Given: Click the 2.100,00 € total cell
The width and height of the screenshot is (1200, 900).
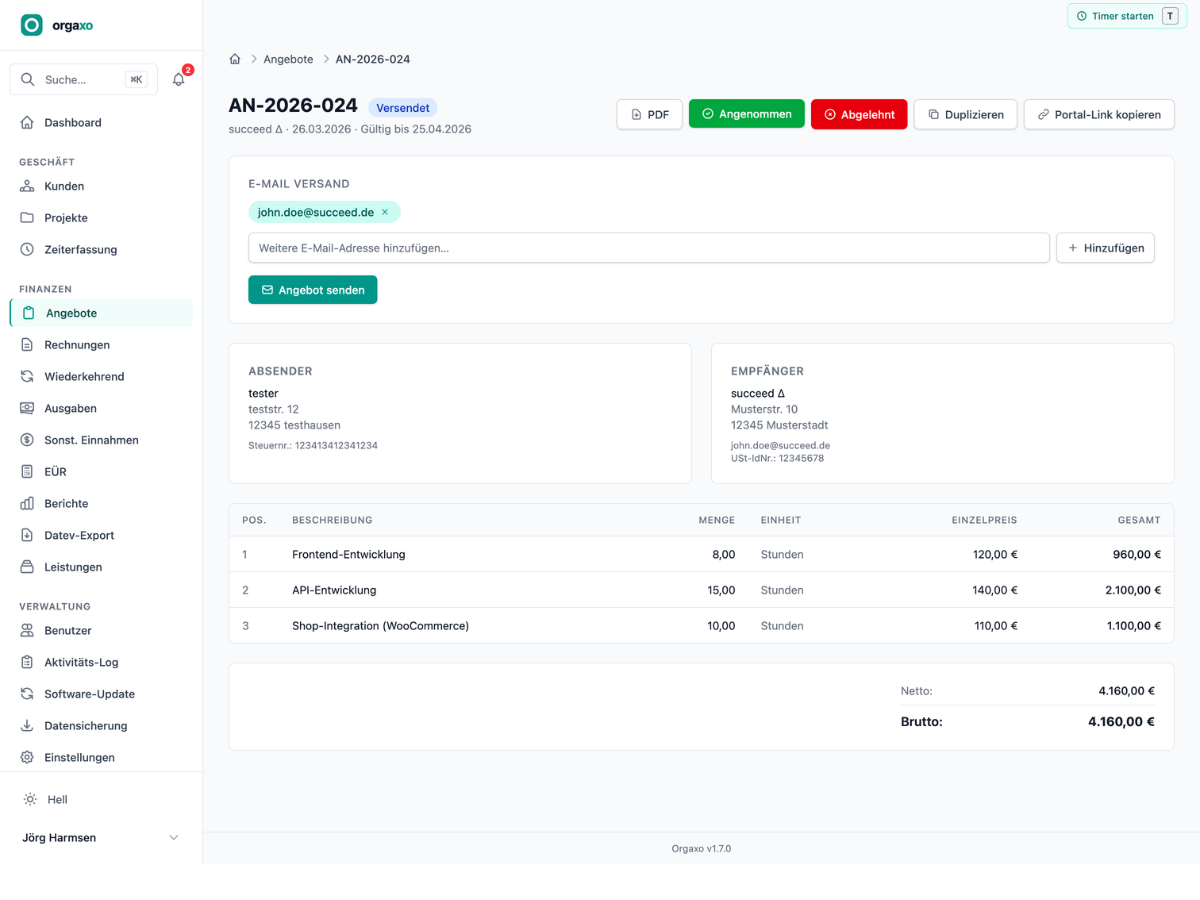Looking at the screenshot, I should (x=1133, y=590).
